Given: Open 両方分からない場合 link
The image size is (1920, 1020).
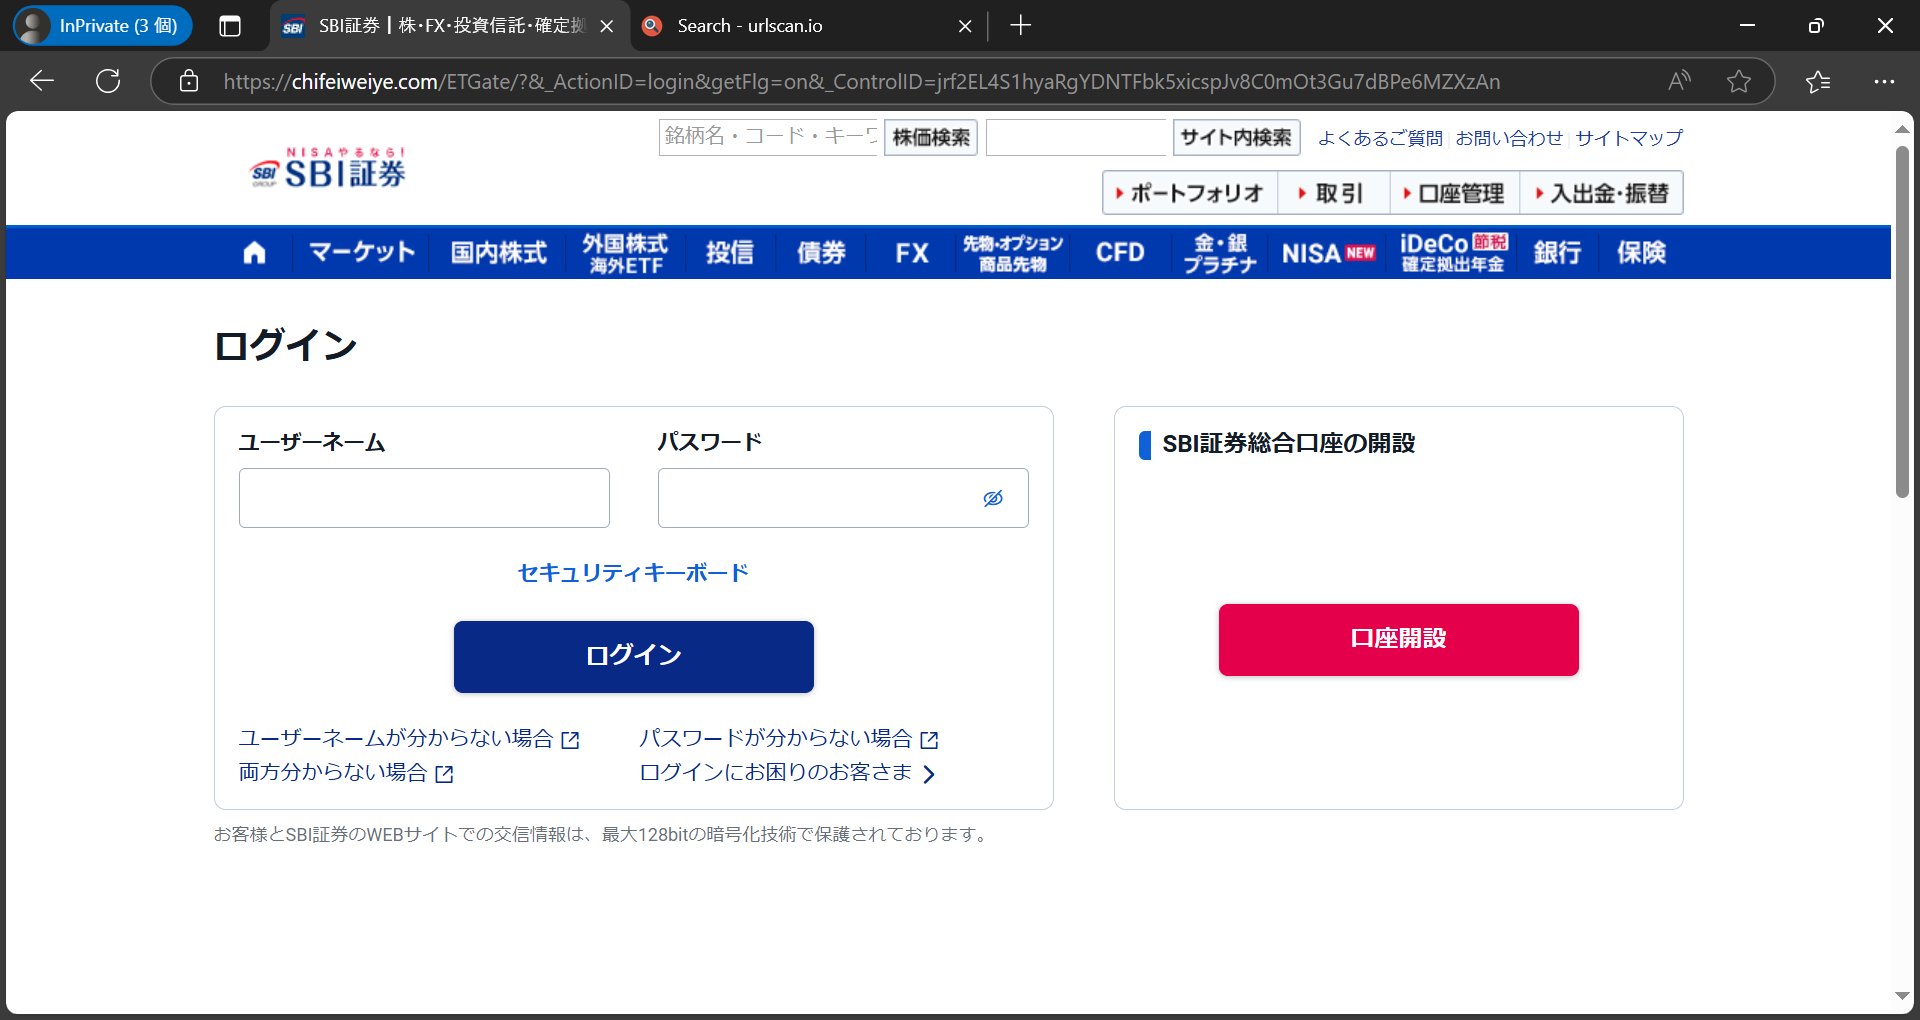Looking at the screenshot, I should tap(346, 773).
